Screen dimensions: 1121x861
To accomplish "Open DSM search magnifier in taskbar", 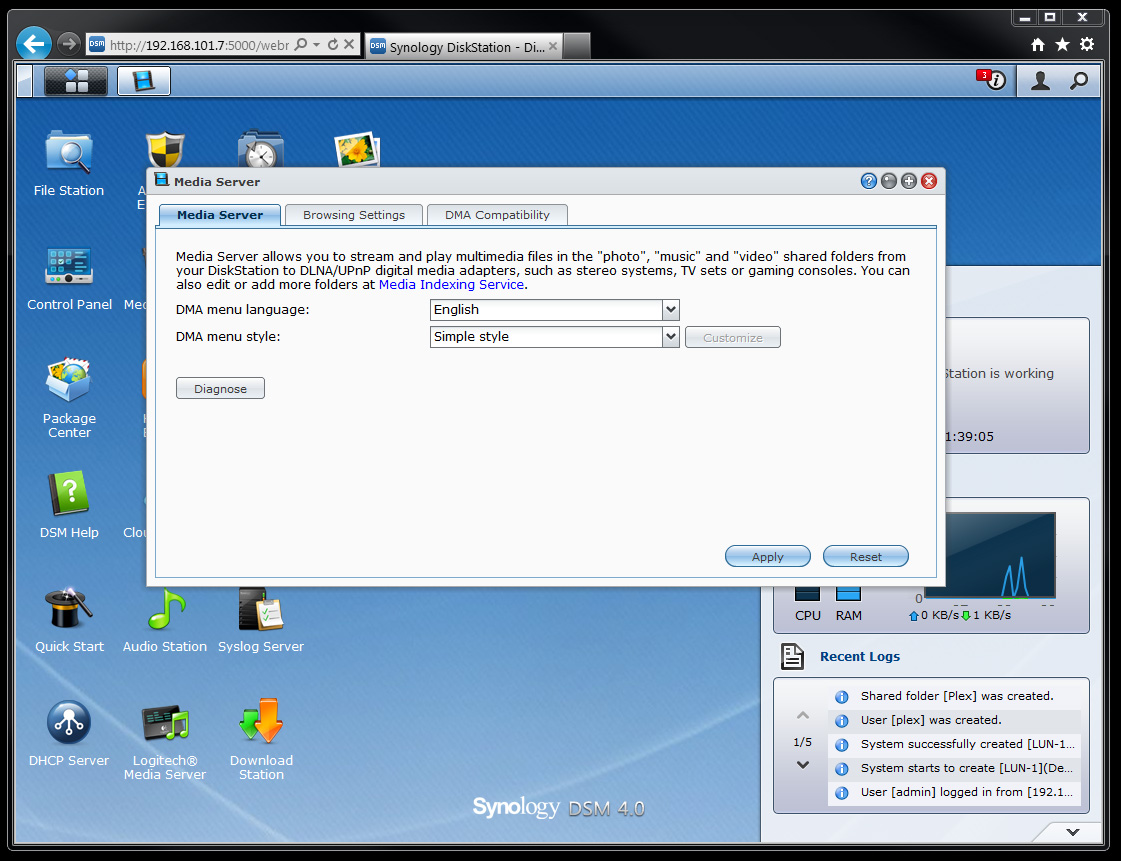I will click(x=1079, y=81).
